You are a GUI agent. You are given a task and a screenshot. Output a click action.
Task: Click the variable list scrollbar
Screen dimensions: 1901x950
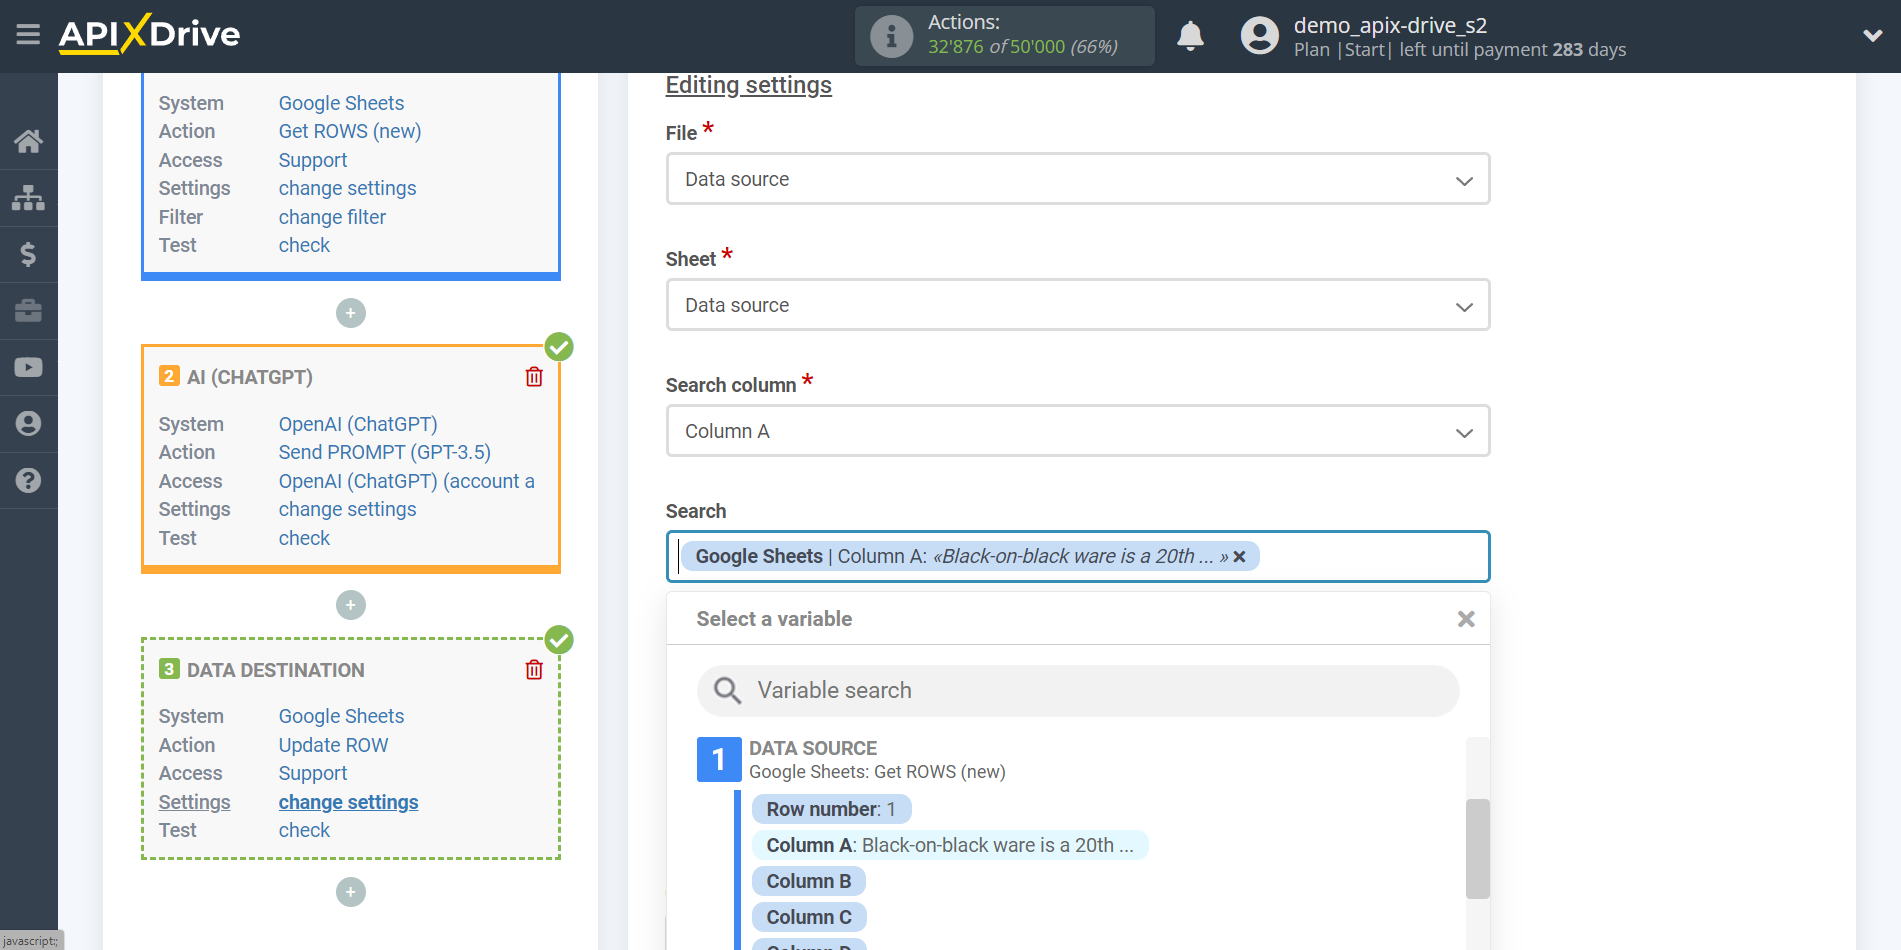click(x=1478, y=848)
